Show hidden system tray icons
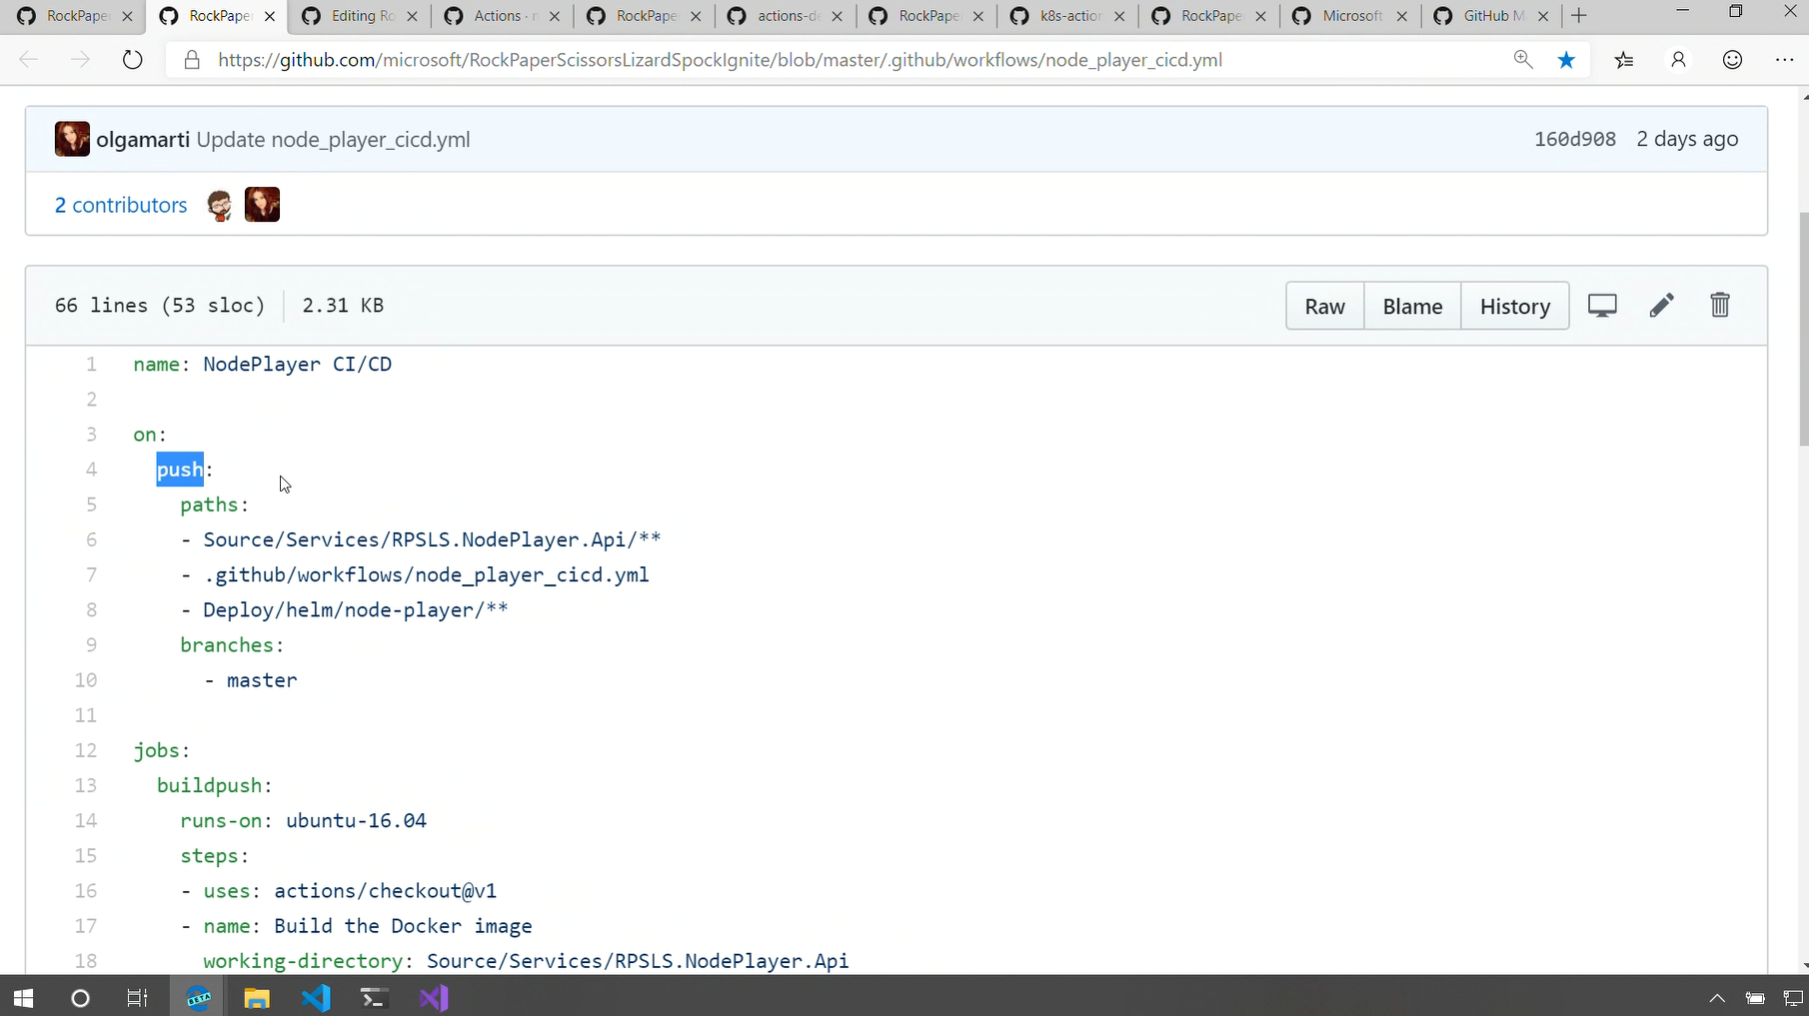The height and width of the screenshot is (1016, 1809). (1716, 997)
